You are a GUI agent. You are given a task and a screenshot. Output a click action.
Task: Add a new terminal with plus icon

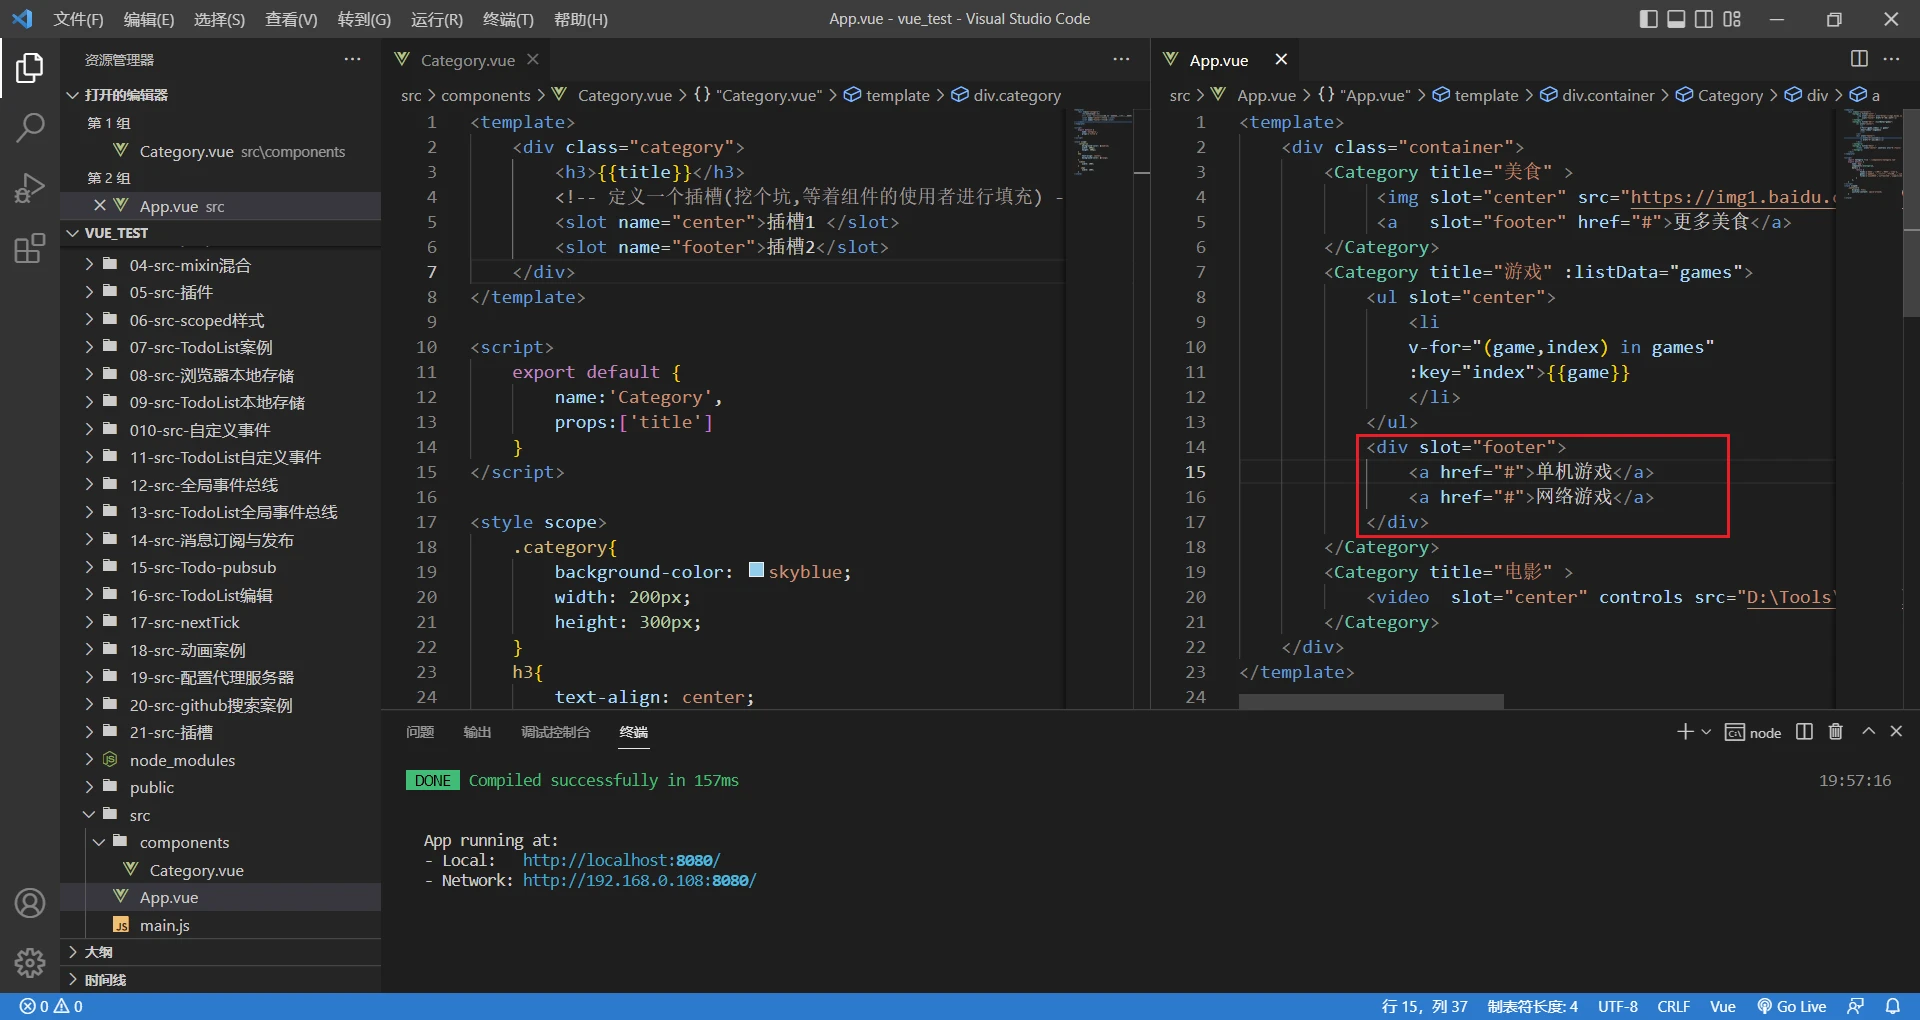pyautogui.click(x=1685, y=732)
